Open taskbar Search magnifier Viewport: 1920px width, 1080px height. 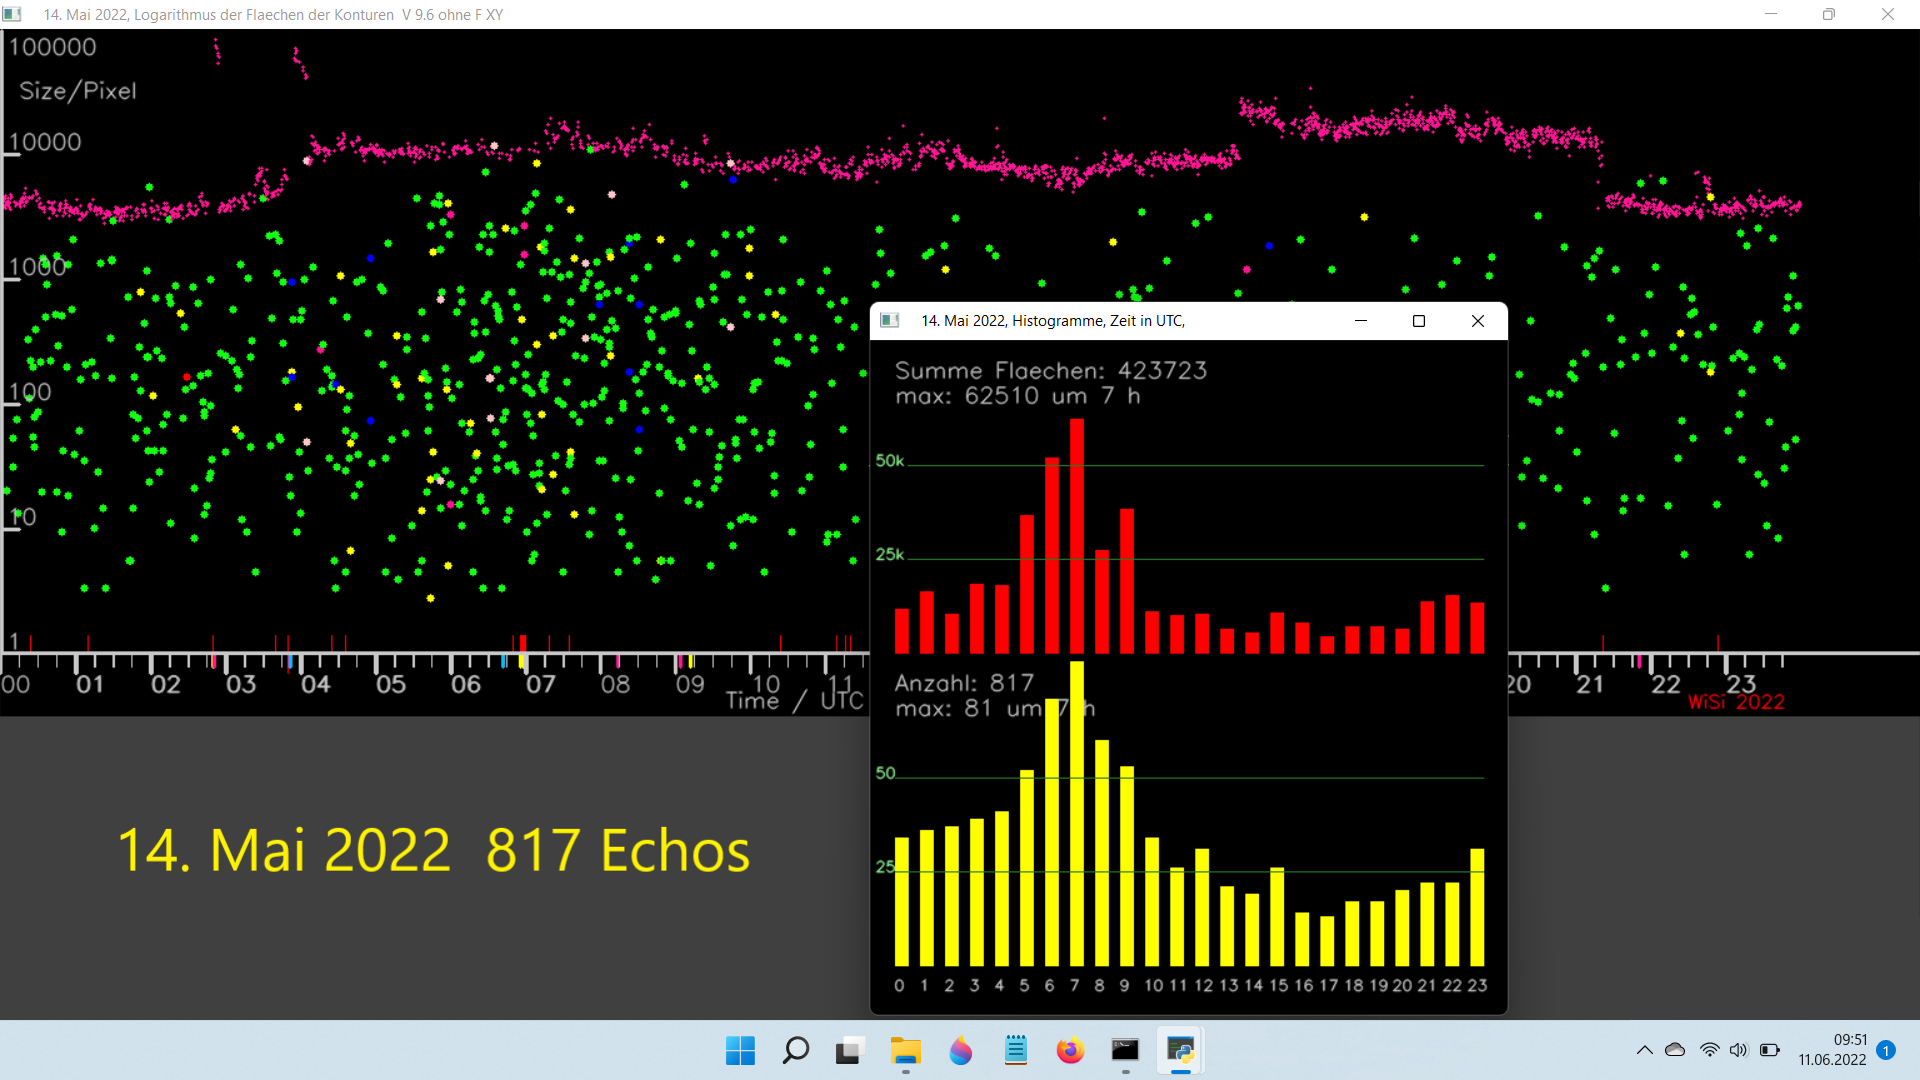coord(795,1051)
